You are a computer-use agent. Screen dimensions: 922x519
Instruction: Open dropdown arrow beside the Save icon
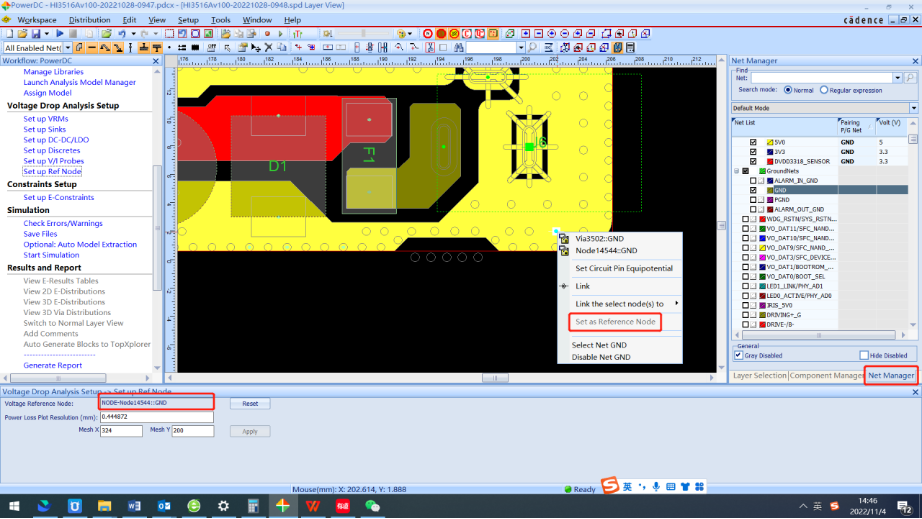(46, 34)
